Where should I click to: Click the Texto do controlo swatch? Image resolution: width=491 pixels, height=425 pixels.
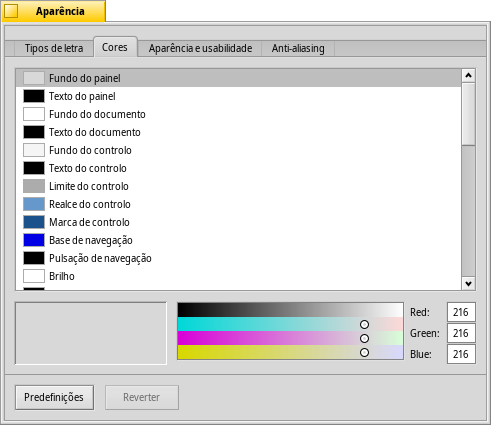click(x=34, y=168)
